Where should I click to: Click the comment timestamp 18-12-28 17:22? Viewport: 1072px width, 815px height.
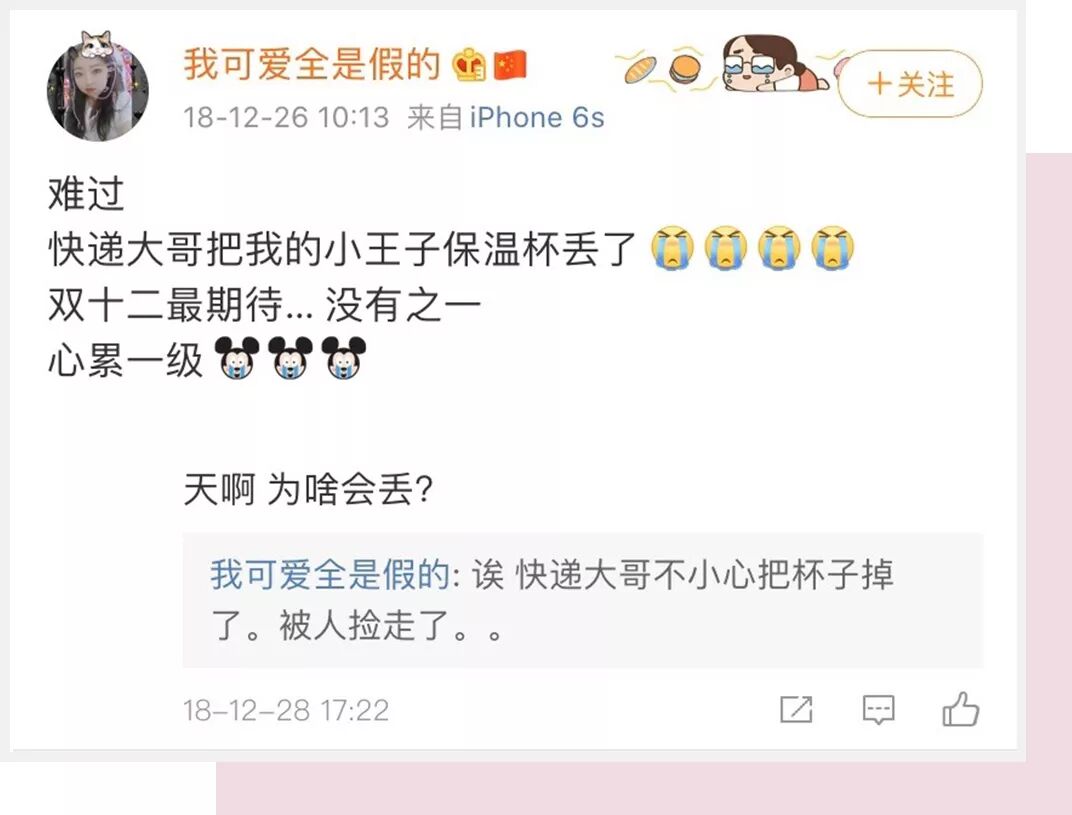pos(286,710)
